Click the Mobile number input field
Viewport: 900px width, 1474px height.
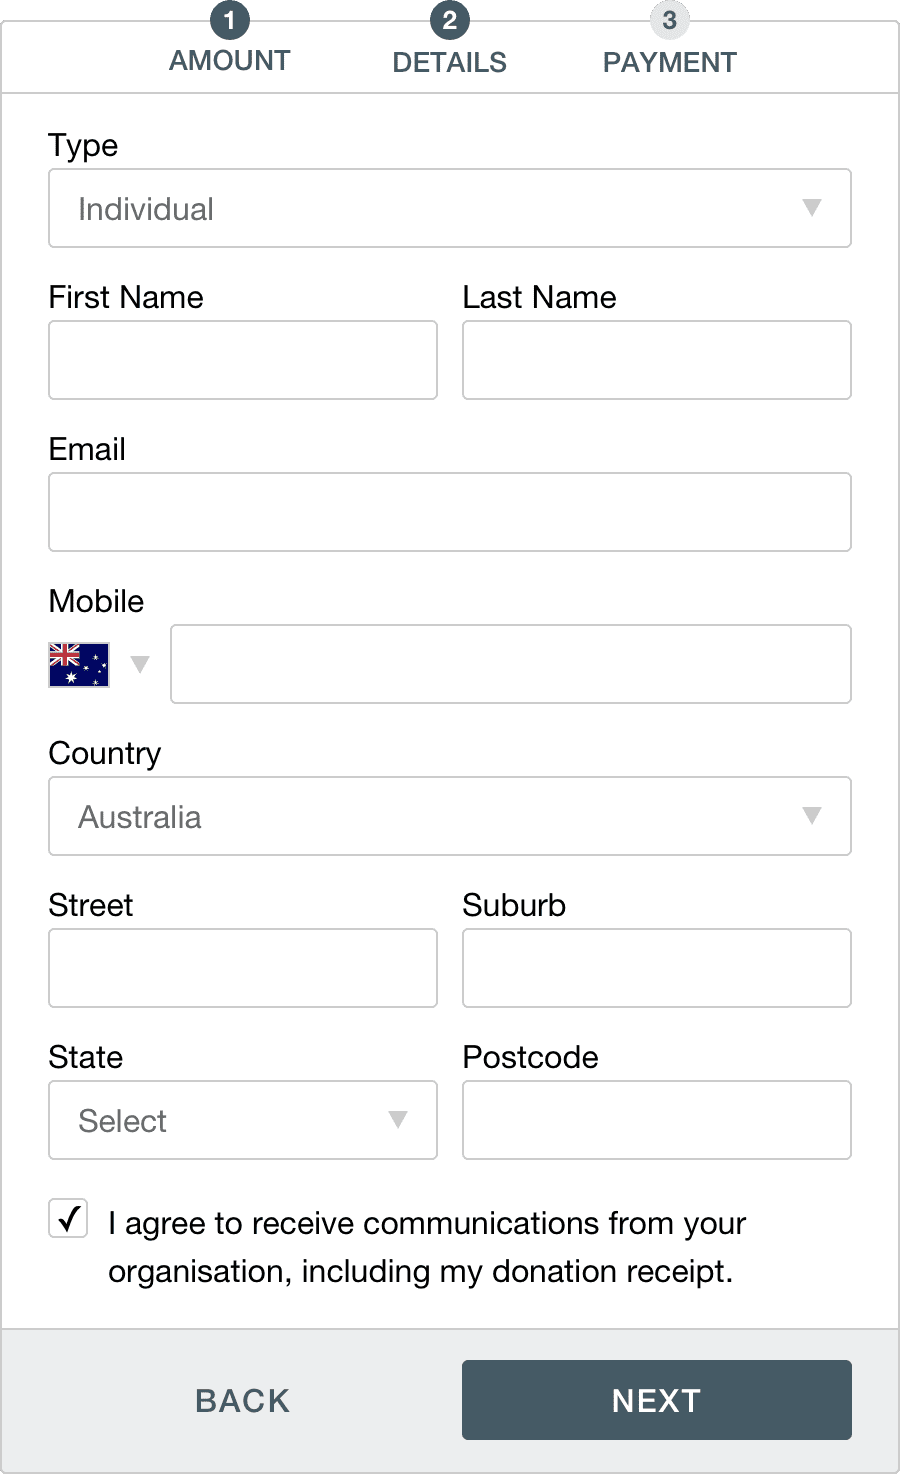click(x=510, y=664)
